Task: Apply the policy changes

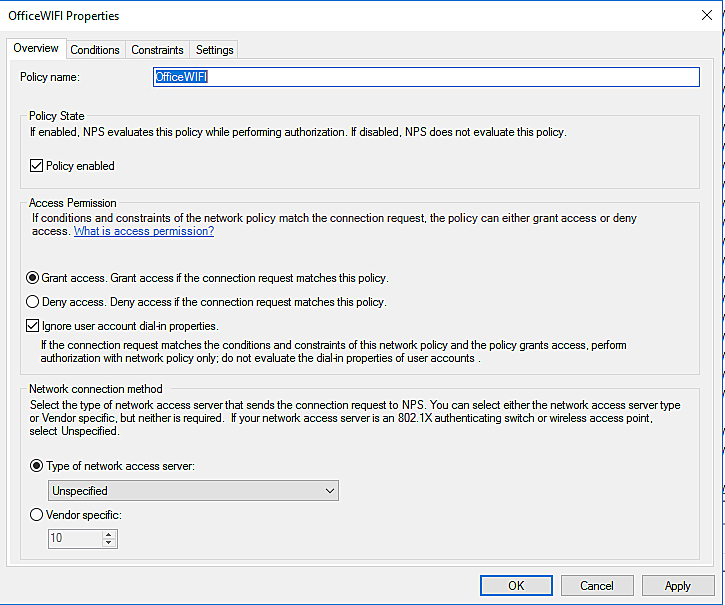Action: click(x=678, y=586)
